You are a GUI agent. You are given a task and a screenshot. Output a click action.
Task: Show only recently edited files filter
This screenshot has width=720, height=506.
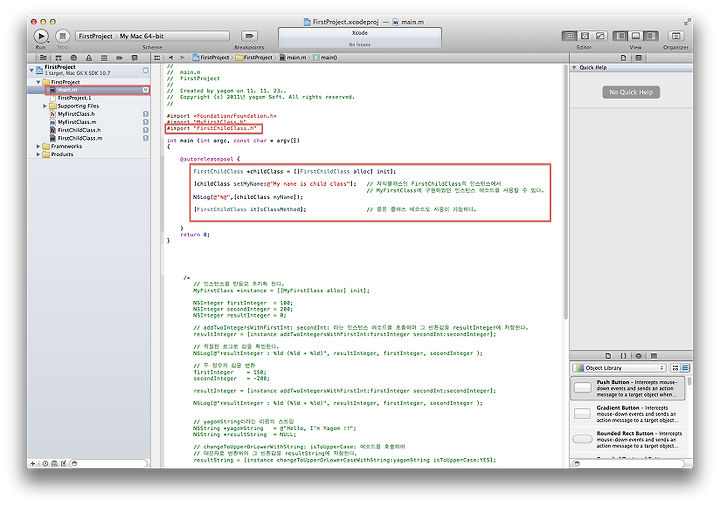pyautogui.click(x=45, y=464)
